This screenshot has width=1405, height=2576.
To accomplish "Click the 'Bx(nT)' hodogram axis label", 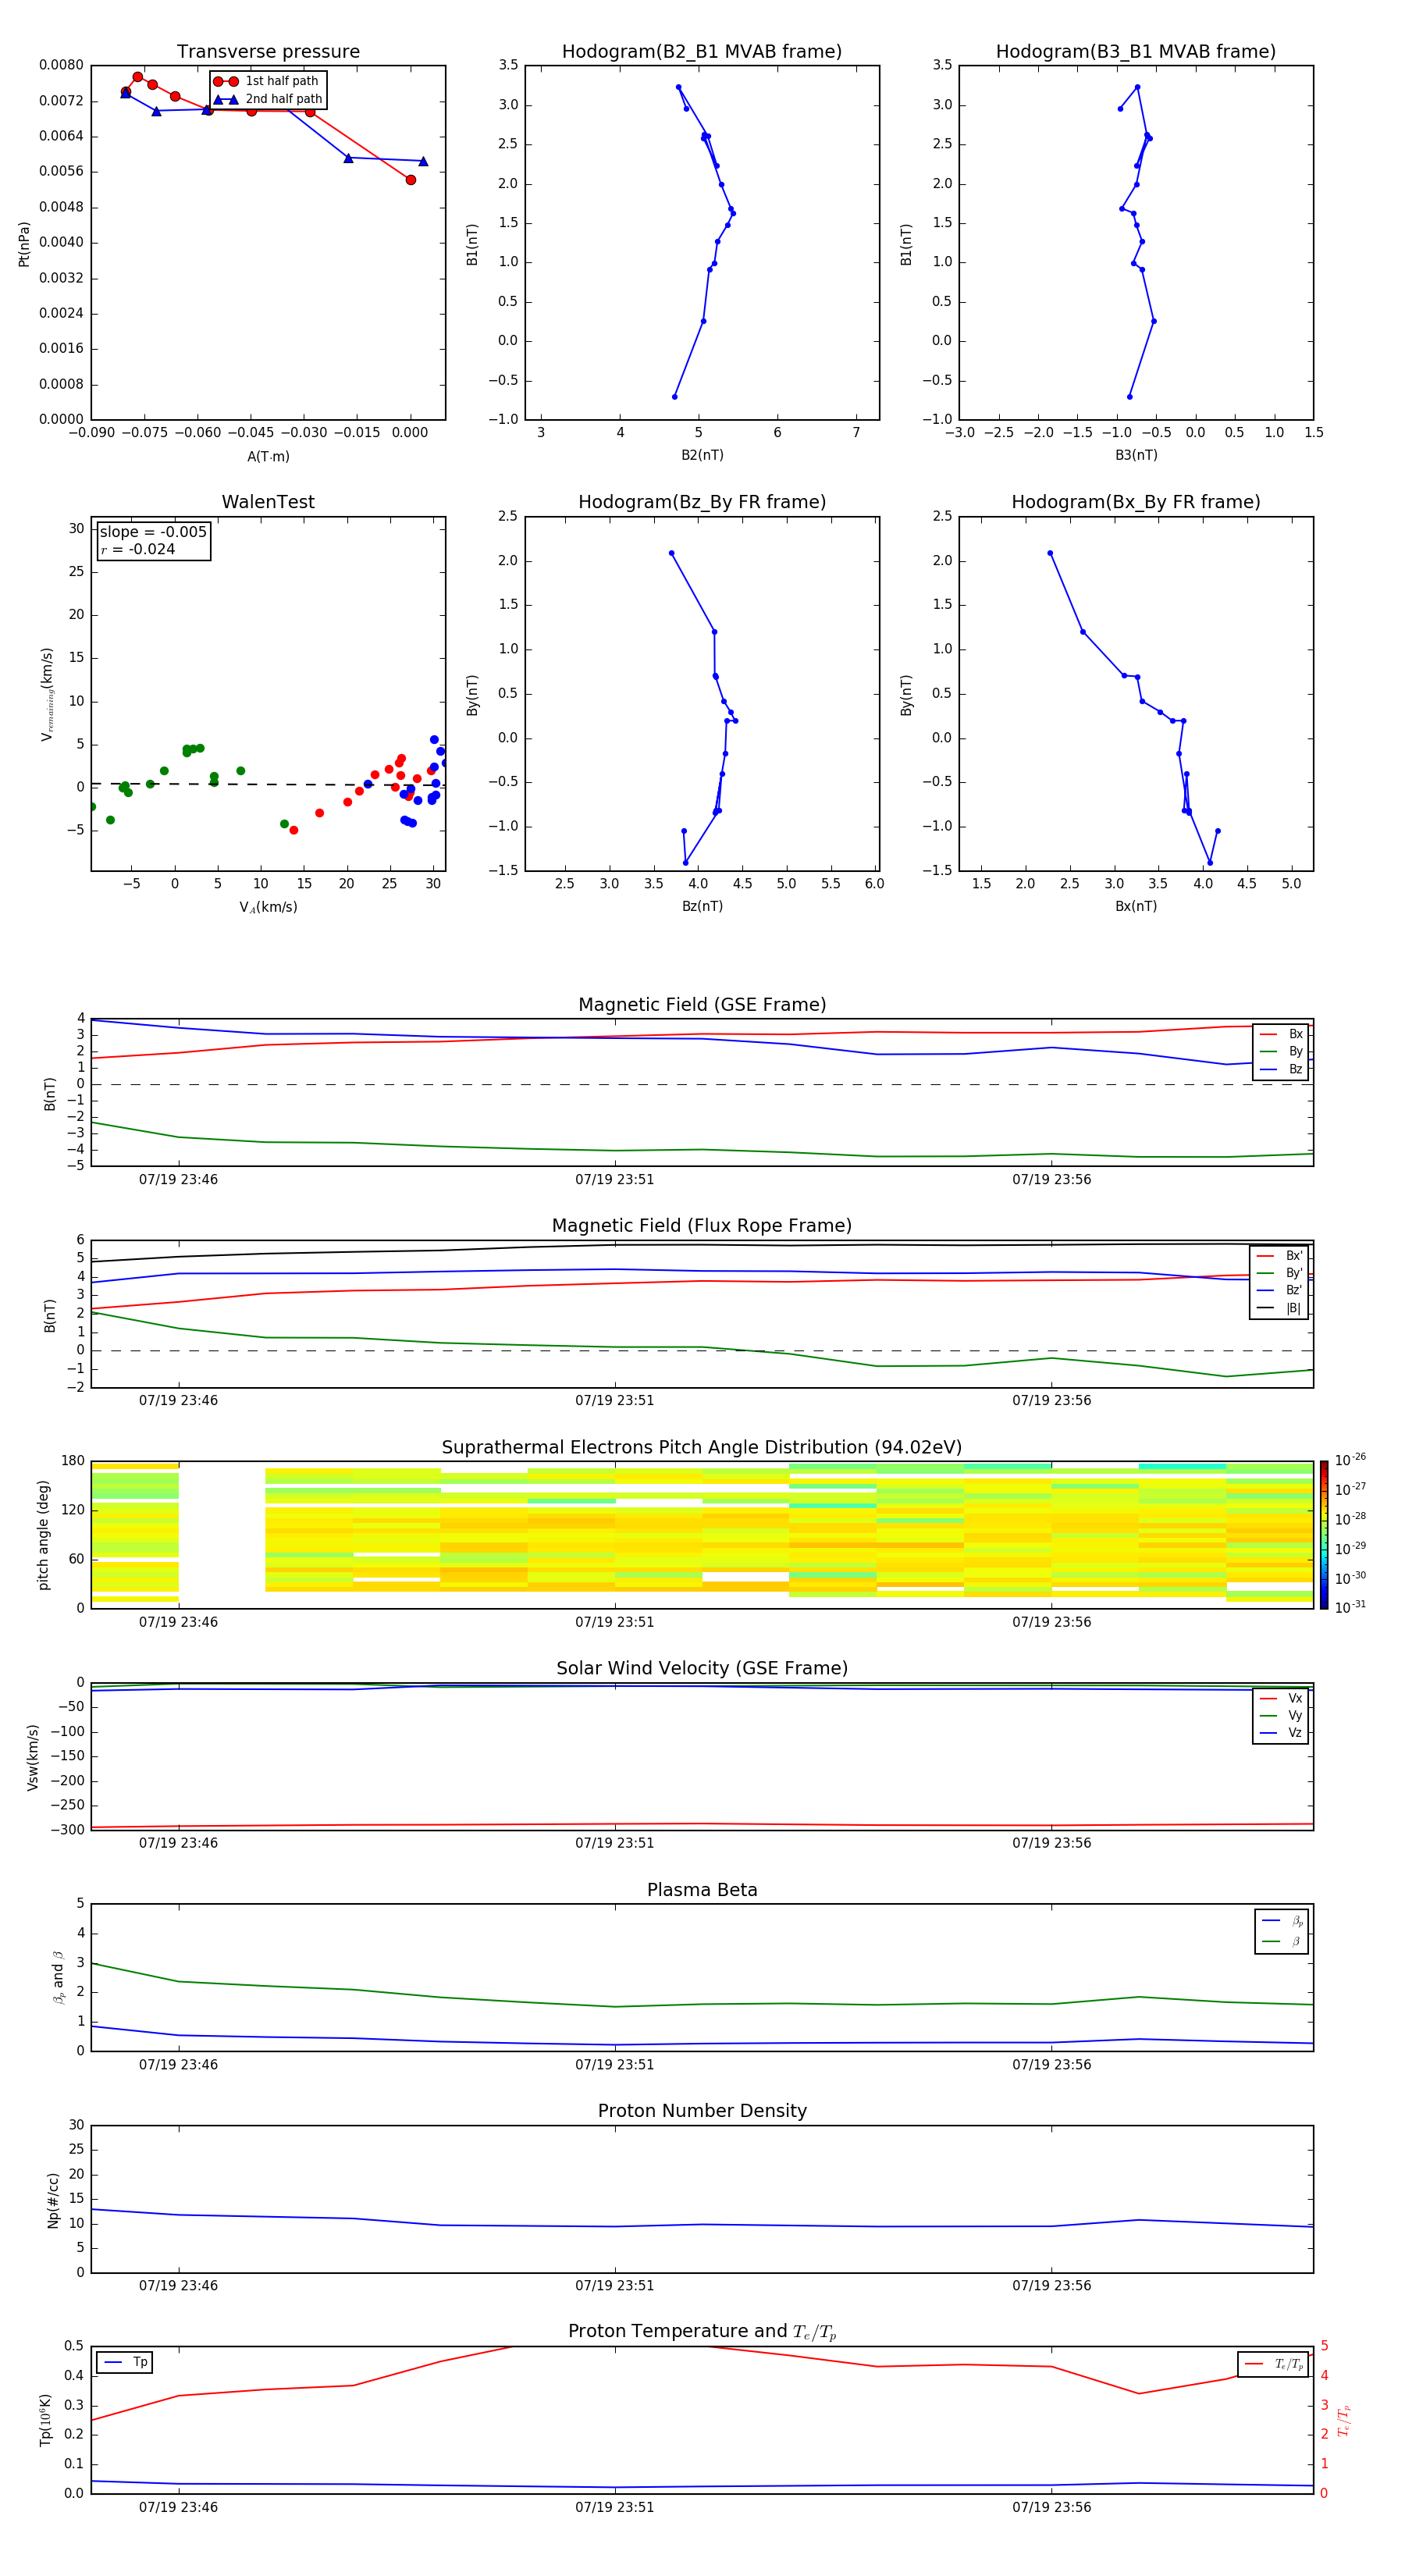I will (1136, 906).
